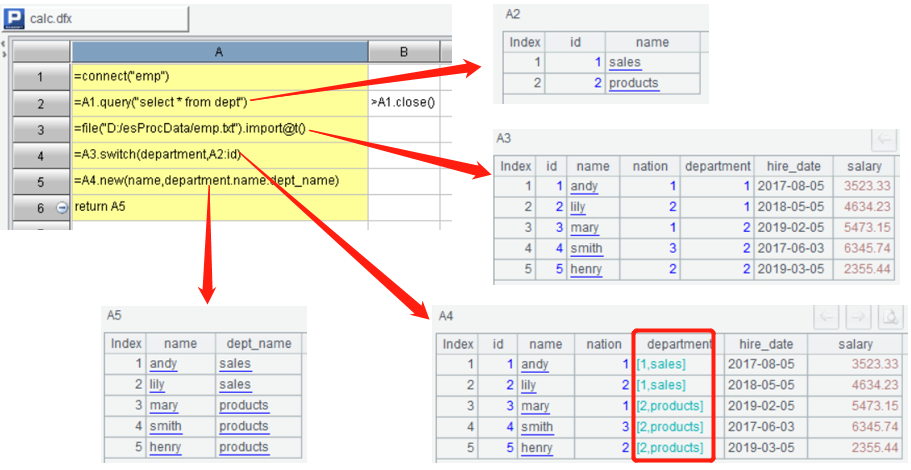Click cell A4 with the switch expression
Image resolution: width=911 pixels, height=470 pixels.
point(219,155)
